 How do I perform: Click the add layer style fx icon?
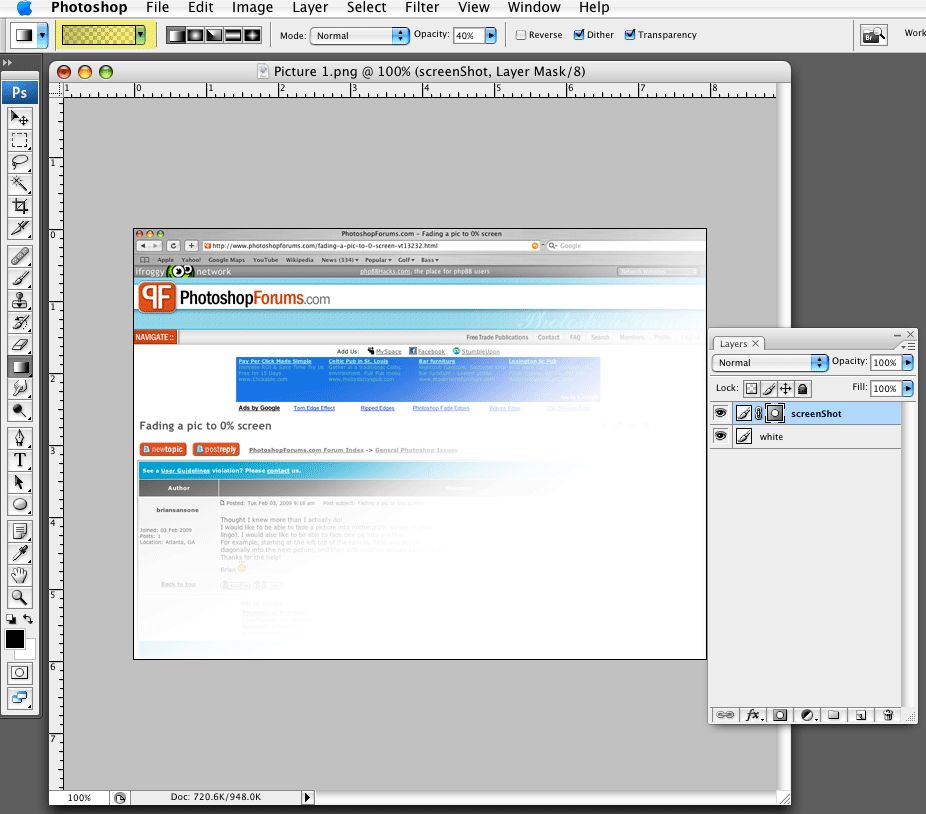click(x=753, y=715)
